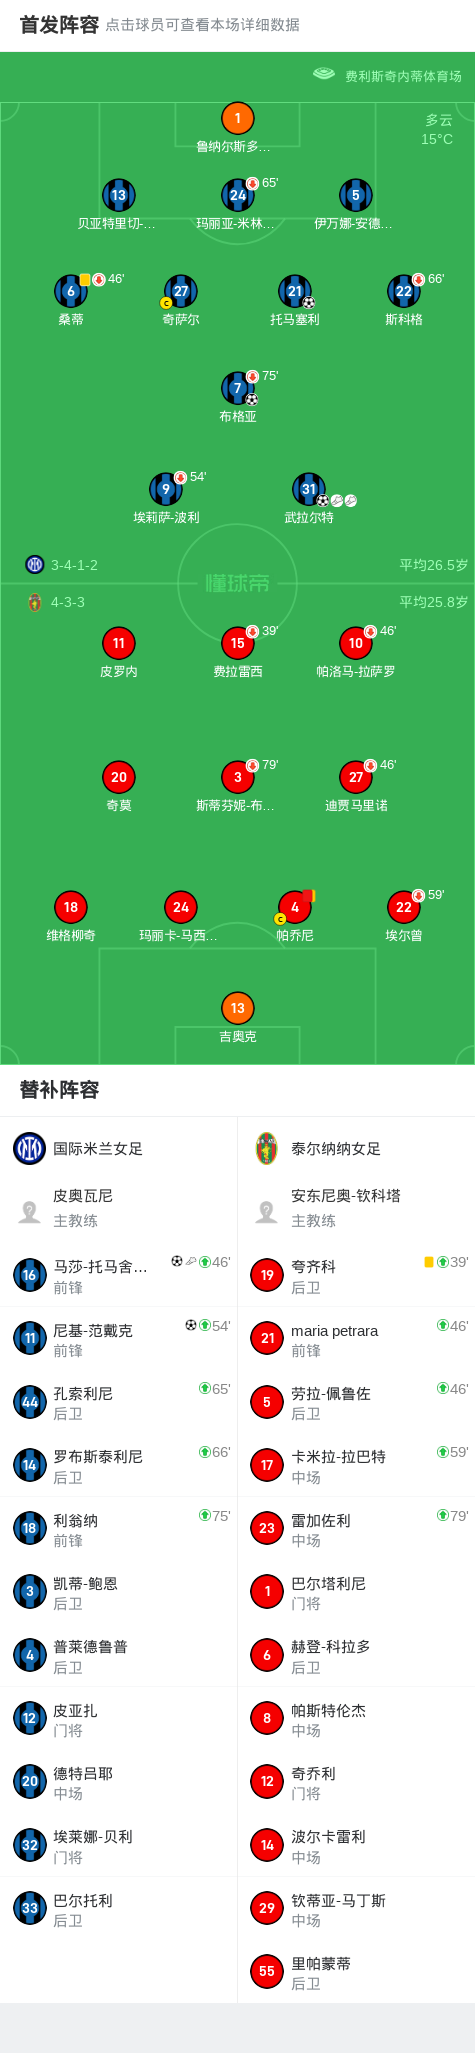Image resolution: width=475 pixels, height=2053 pixels.
Task: Open the 泰尔纳纳女足 team crest
Action: 266,1148
